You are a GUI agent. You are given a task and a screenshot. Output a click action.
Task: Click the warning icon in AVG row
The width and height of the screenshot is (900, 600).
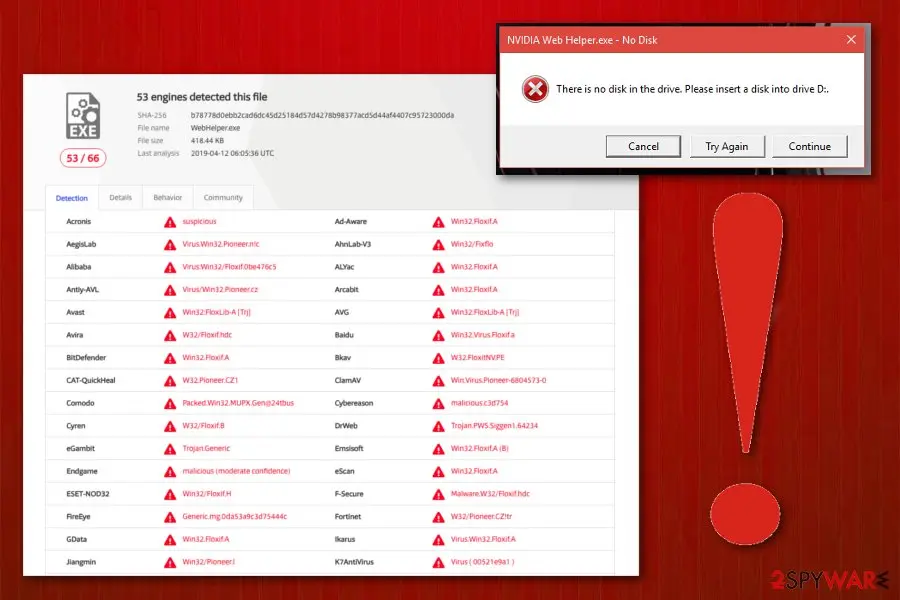pos(439,313)
